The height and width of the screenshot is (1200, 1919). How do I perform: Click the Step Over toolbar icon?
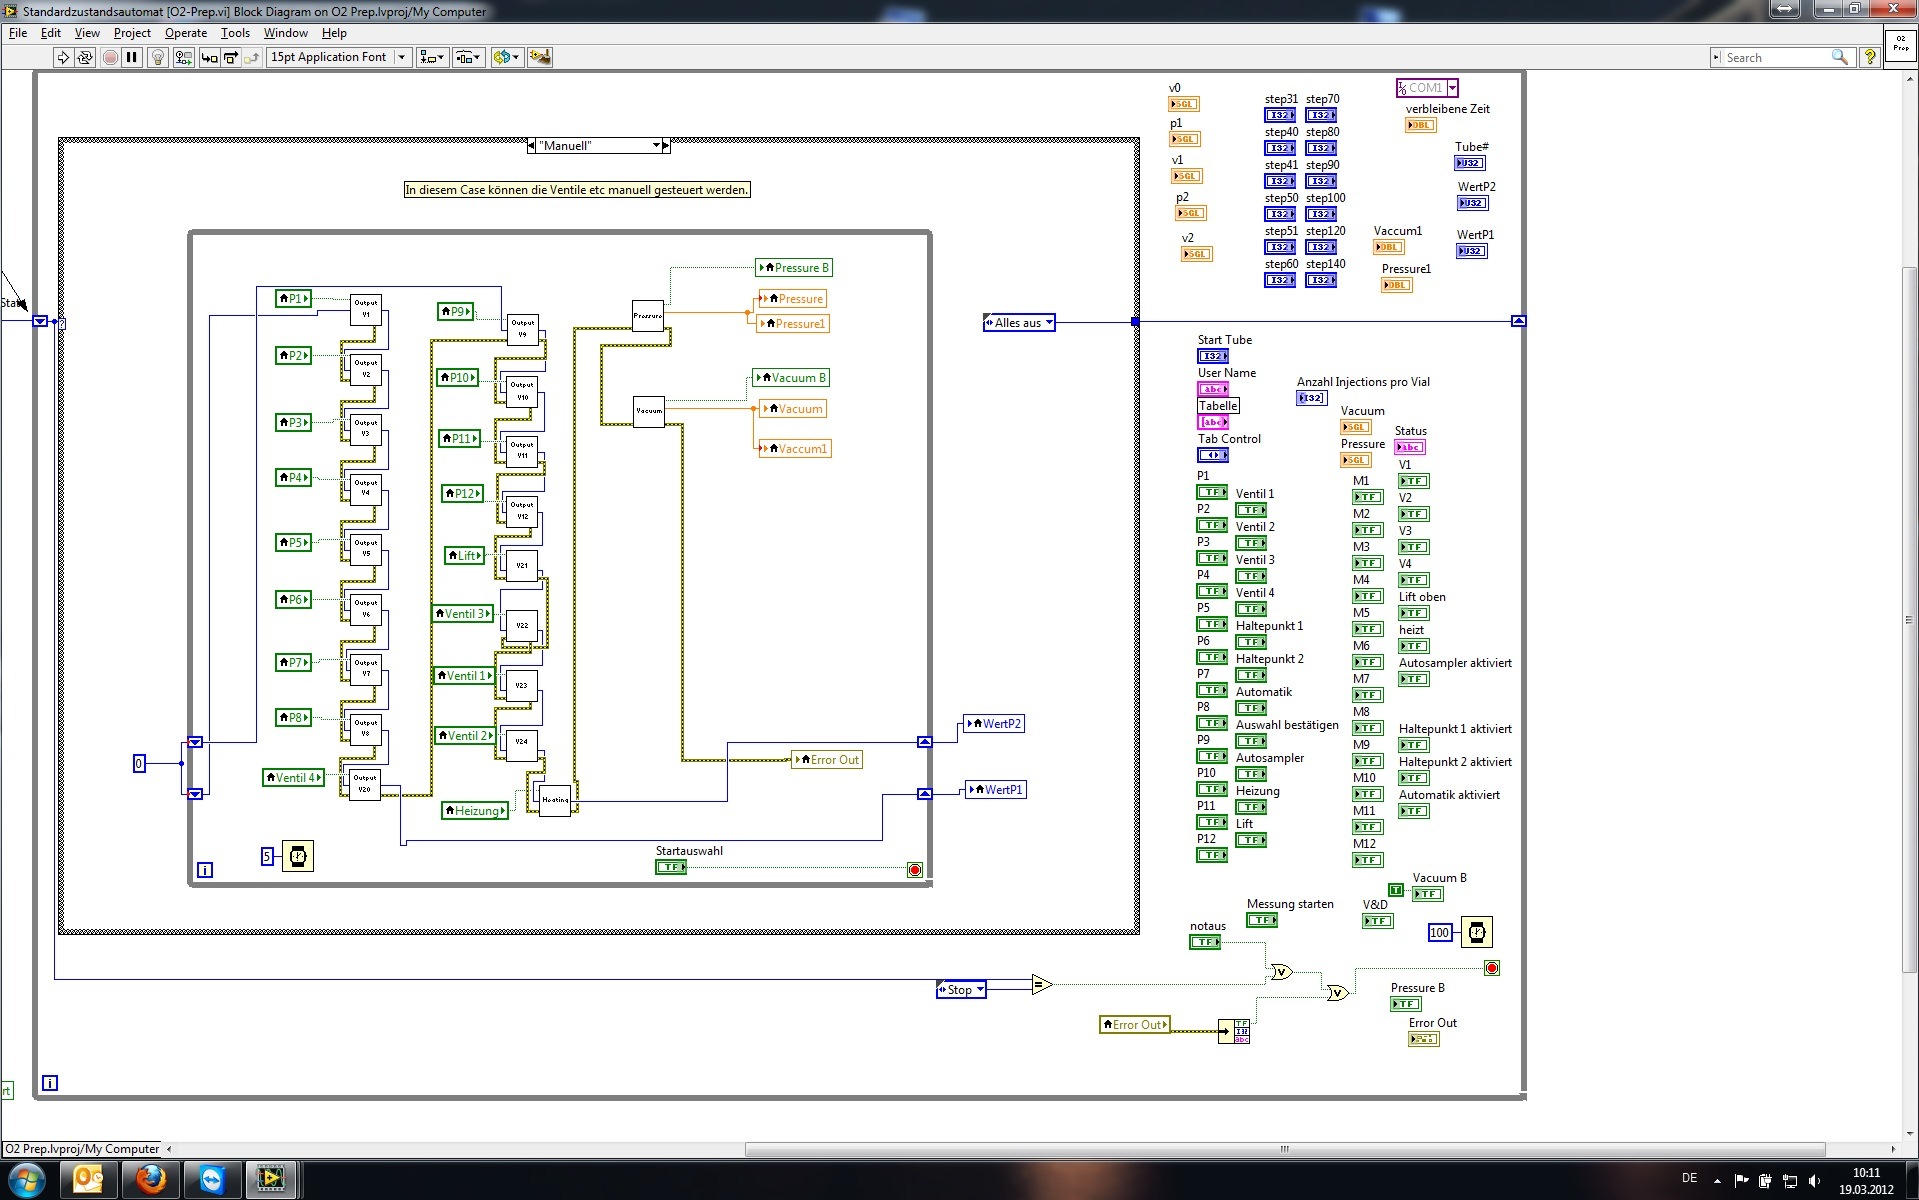[x=230, y=58]
